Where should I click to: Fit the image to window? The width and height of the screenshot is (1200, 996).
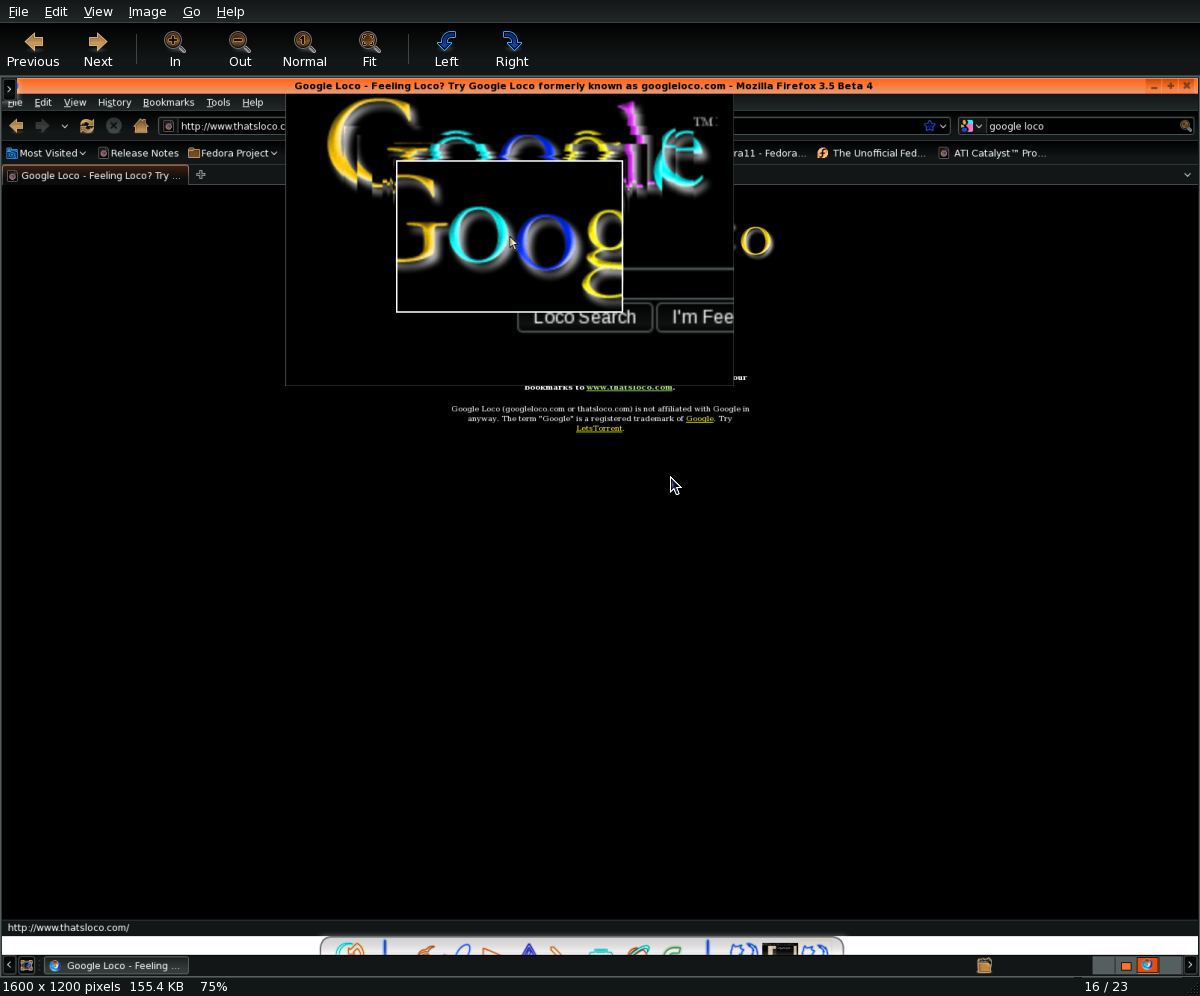(x=370, y=49)
